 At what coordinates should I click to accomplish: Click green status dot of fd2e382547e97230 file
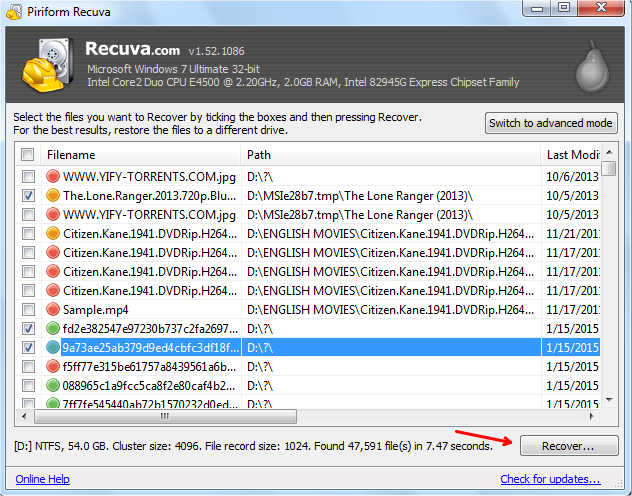click(x=53, y=328)
